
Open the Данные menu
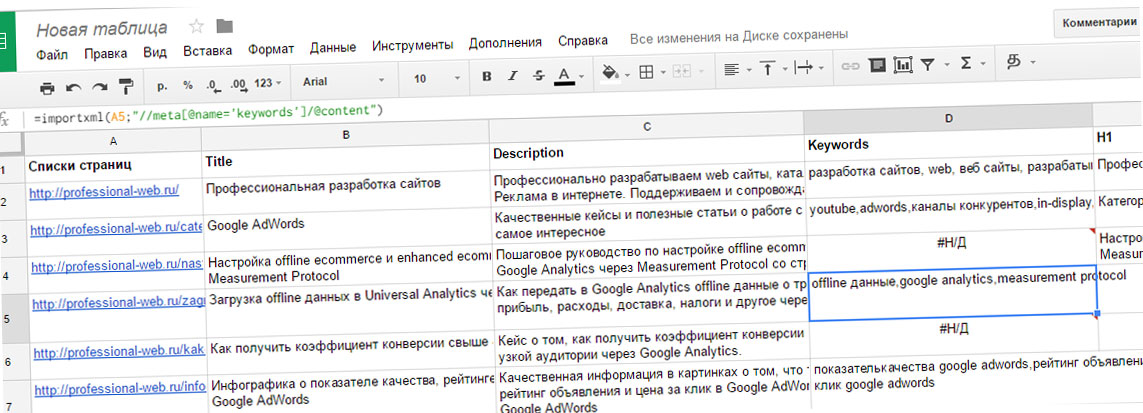click(333, 47)
